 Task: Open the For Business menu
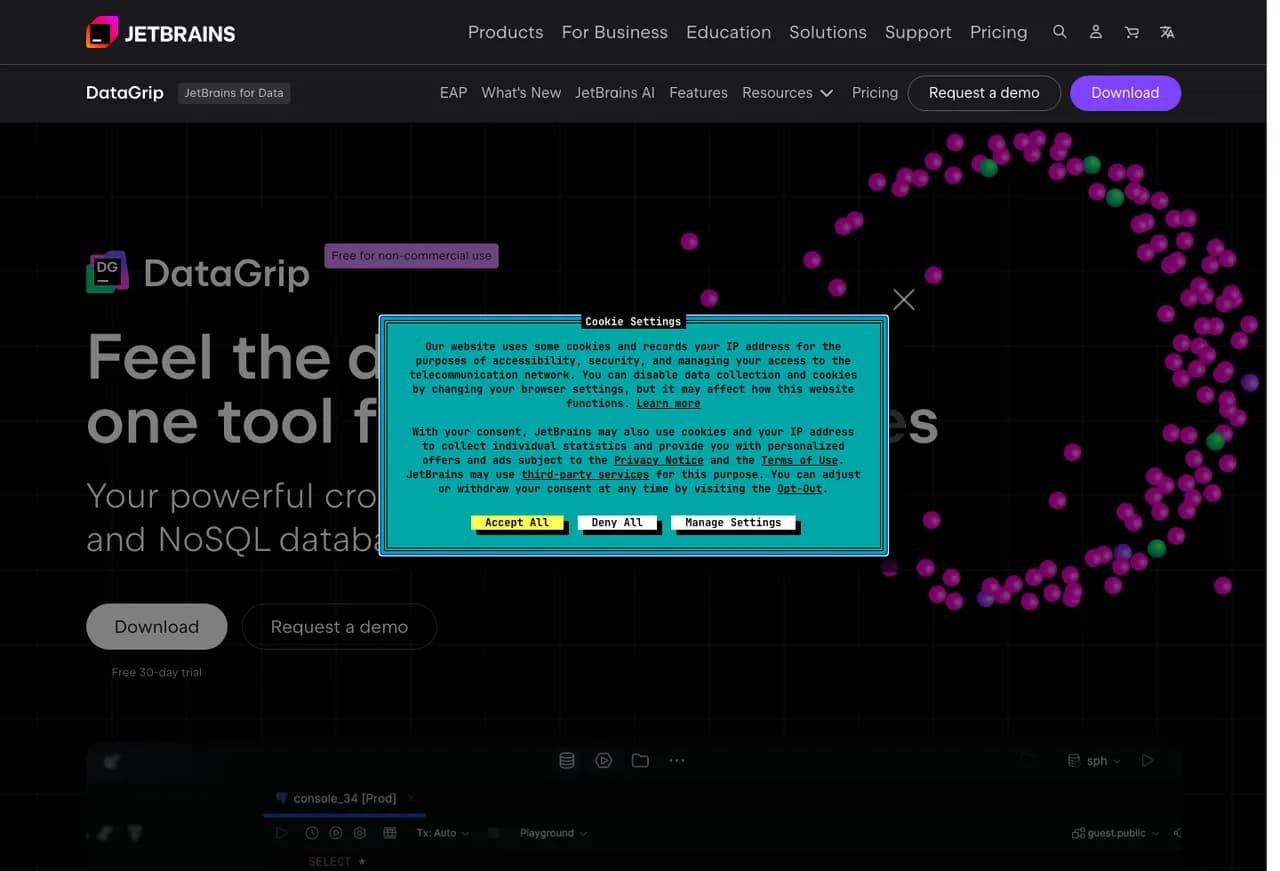tap(615, 32)
